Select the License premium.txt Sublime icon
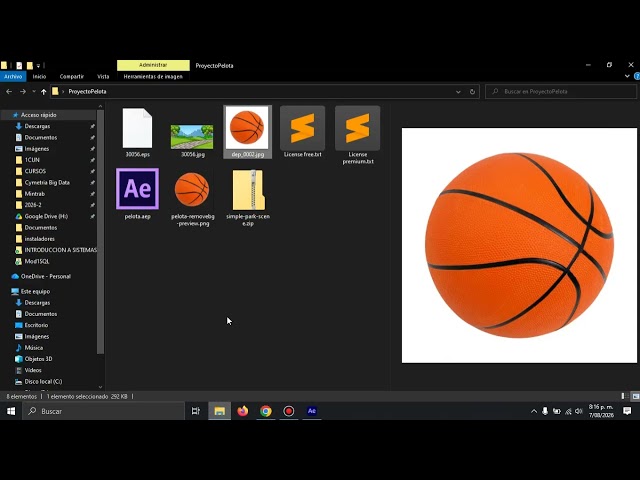 358,128
